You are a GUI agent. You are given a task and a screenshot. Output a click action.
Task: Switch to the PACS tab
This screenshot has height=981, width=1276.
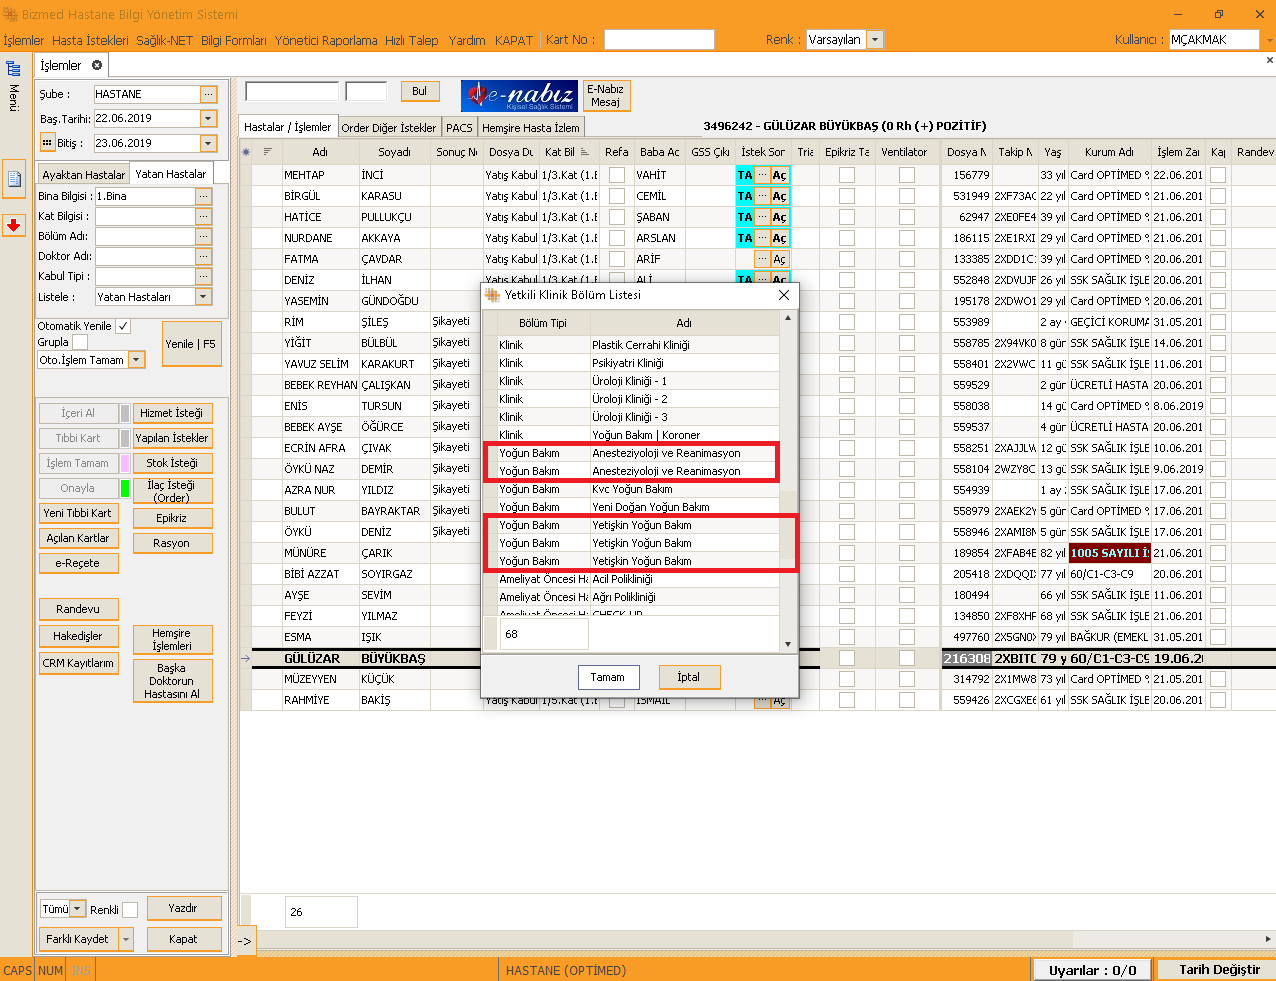[x=459, y=127]
